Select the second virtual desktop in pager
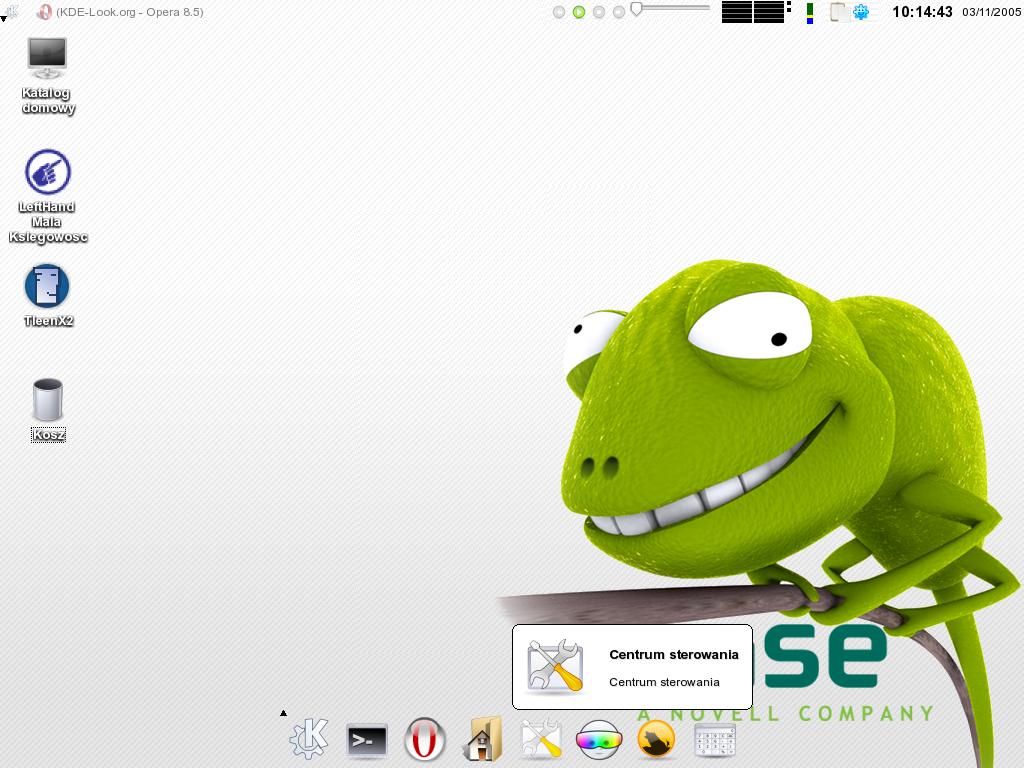This screenshot has height=768, width=1024. (x=769, y=12)
